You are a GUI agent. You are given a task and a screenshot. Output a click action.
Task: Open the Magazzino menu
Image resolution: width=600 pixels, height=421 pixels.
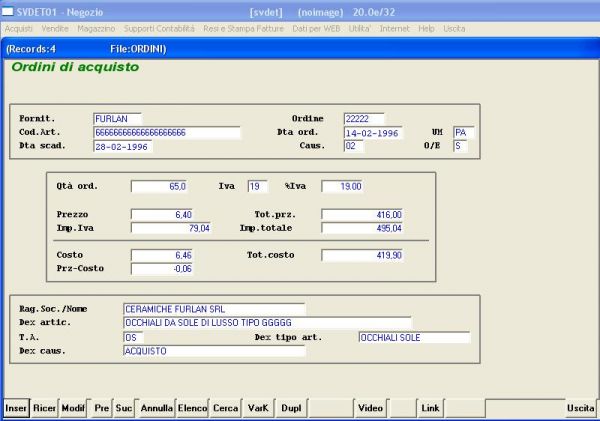pos(96,29)
